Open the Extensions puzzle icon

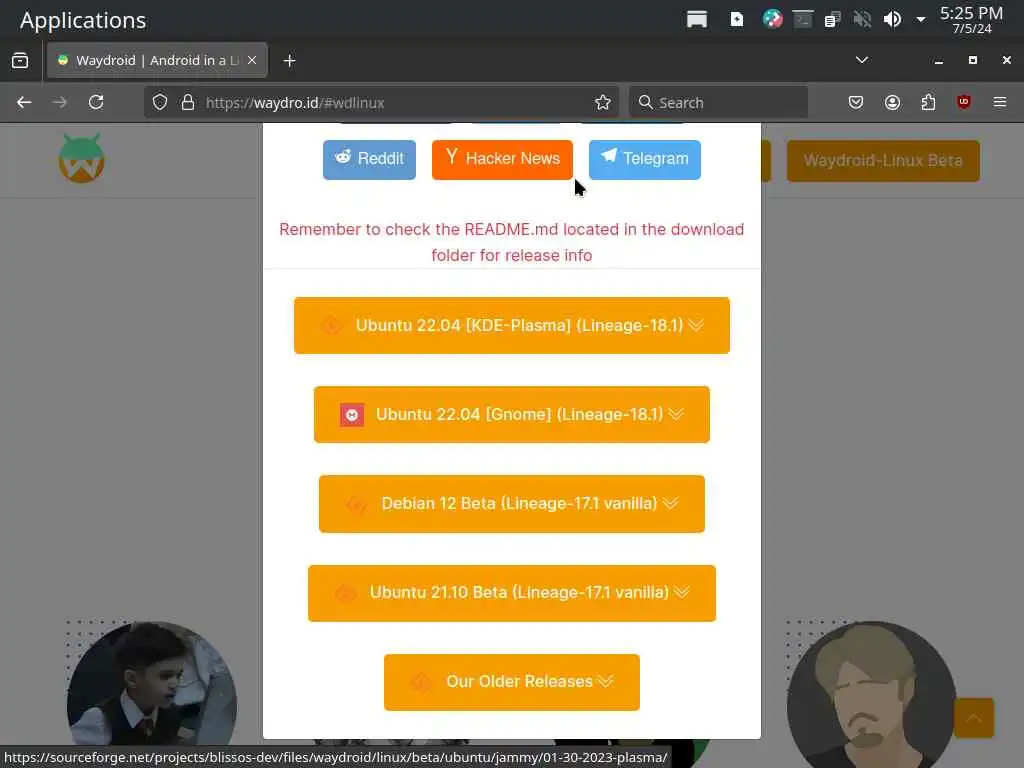point(928,103)
